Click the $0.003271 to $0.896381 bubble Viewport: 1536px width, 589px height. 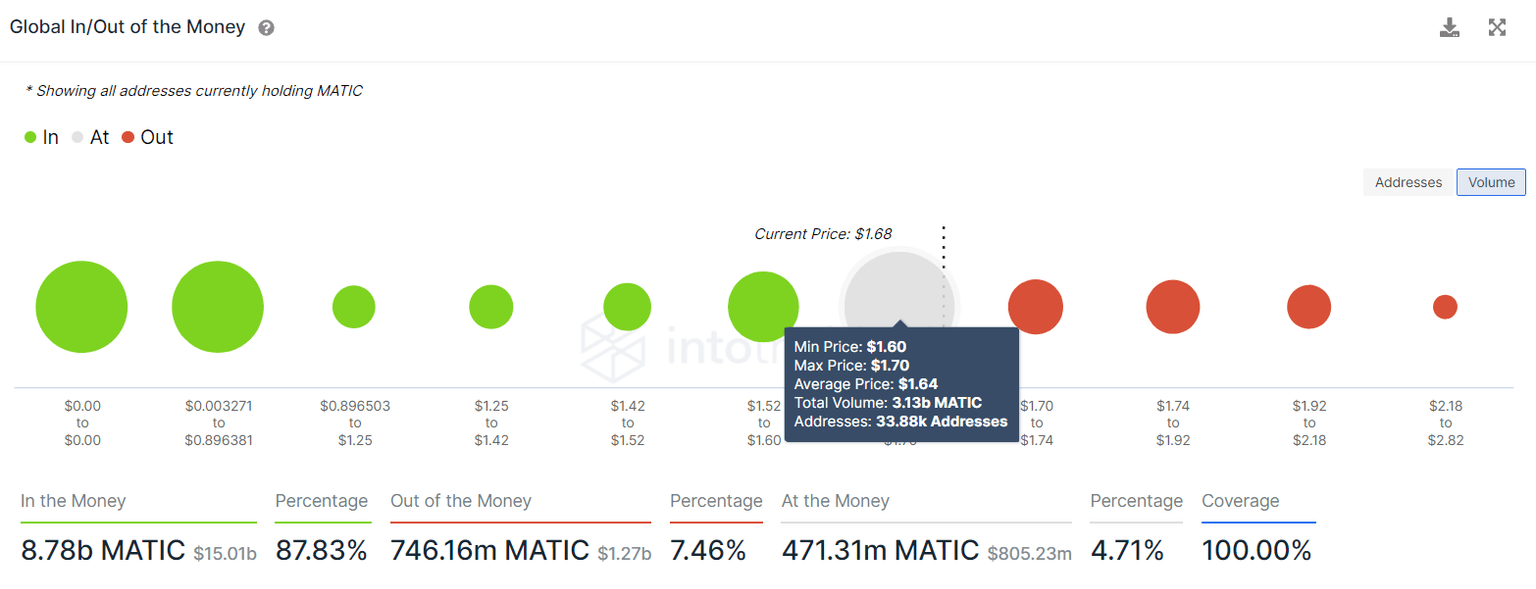[218, 307]
